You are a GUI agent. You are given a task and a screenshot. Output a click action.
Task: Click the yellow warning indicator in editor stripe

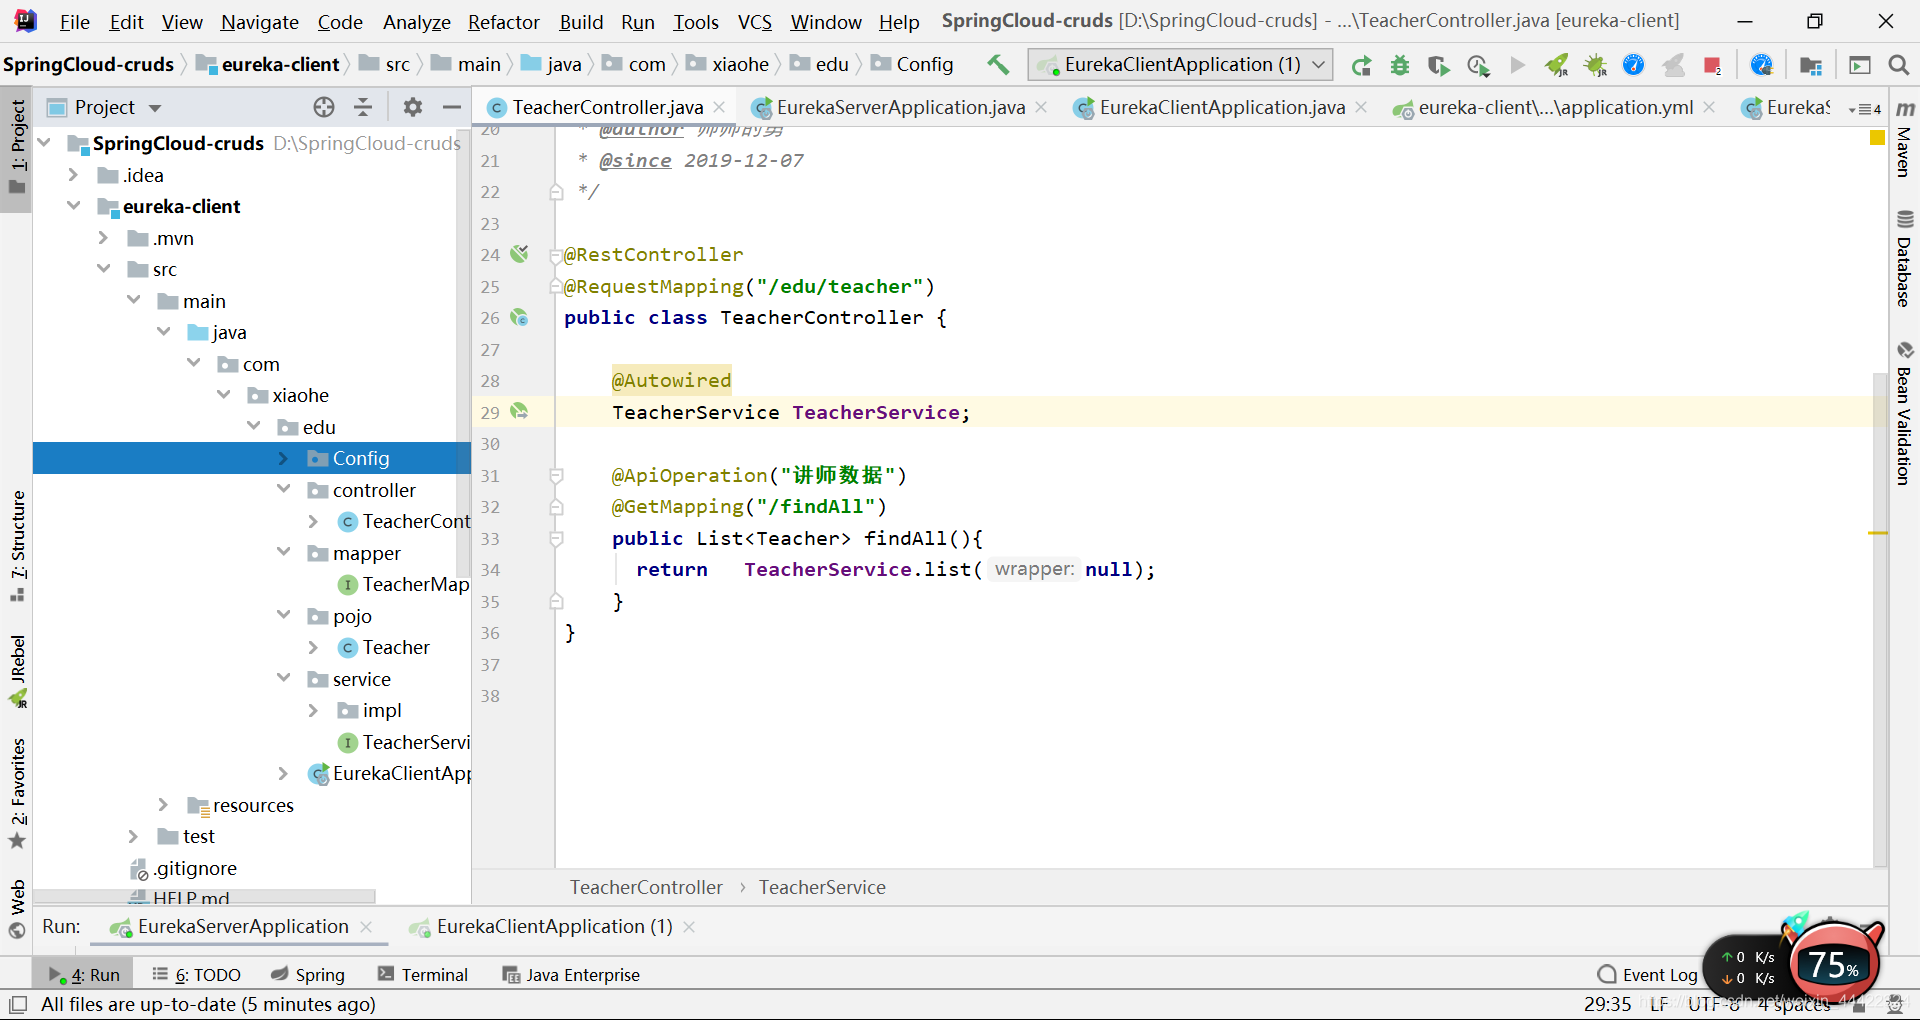coord(1877,138)
